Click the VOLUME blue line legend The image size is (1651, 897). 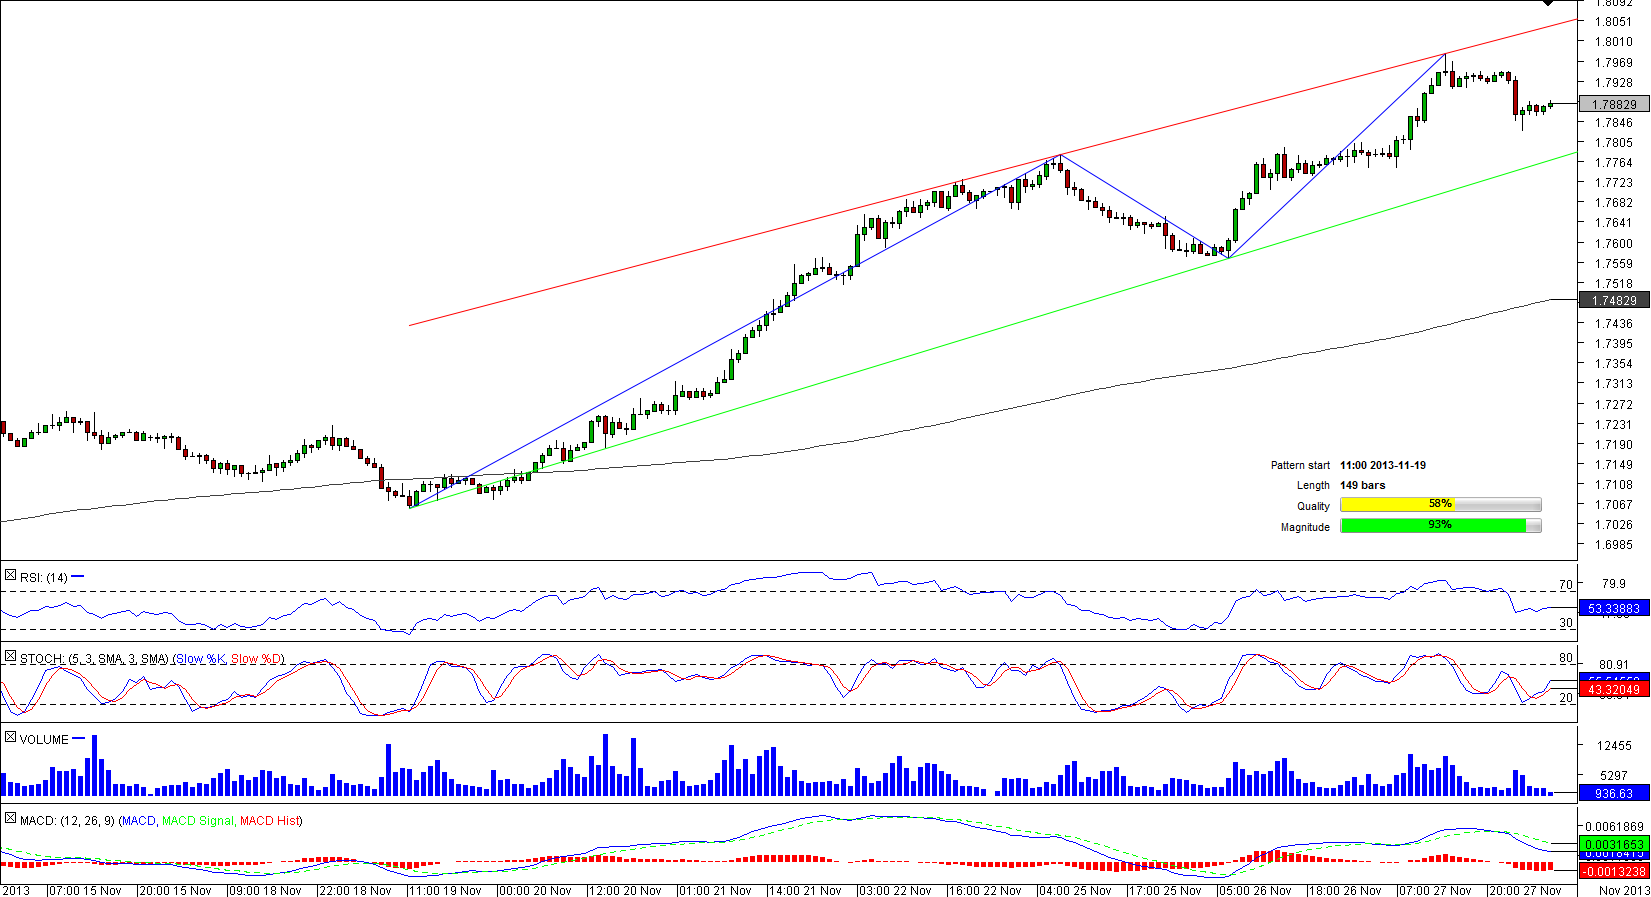79,738
